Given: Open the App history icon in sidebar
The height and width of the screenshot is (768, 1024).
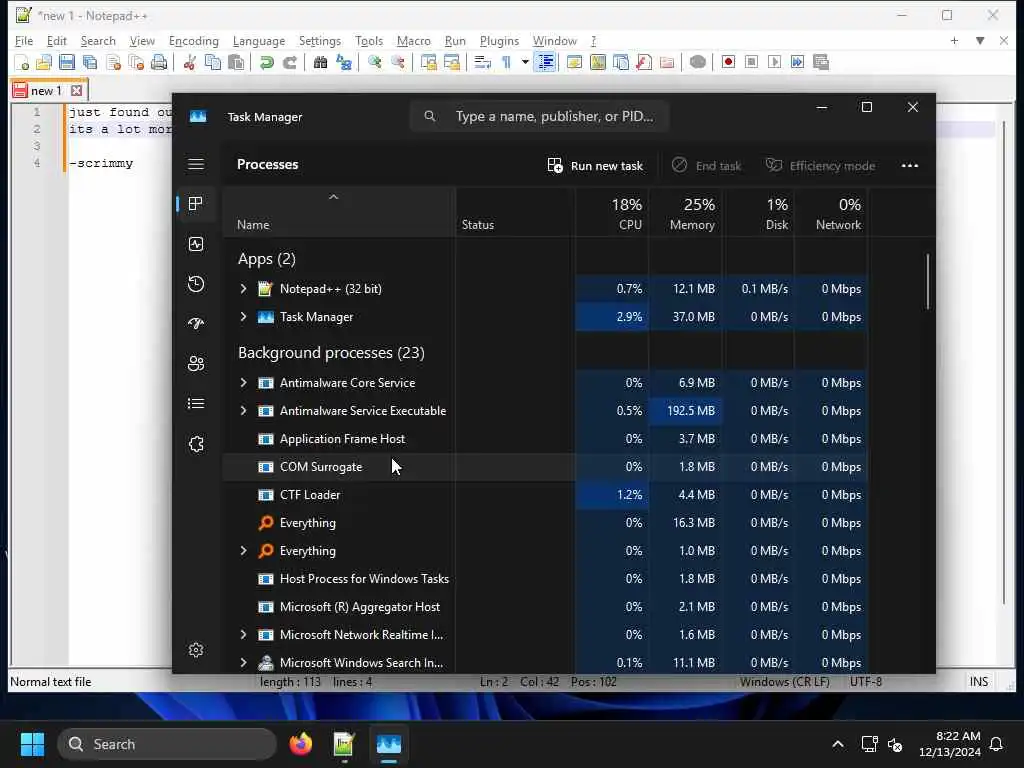Looking at the screenshot, I should pyautogui.click(x=196, y=284).
